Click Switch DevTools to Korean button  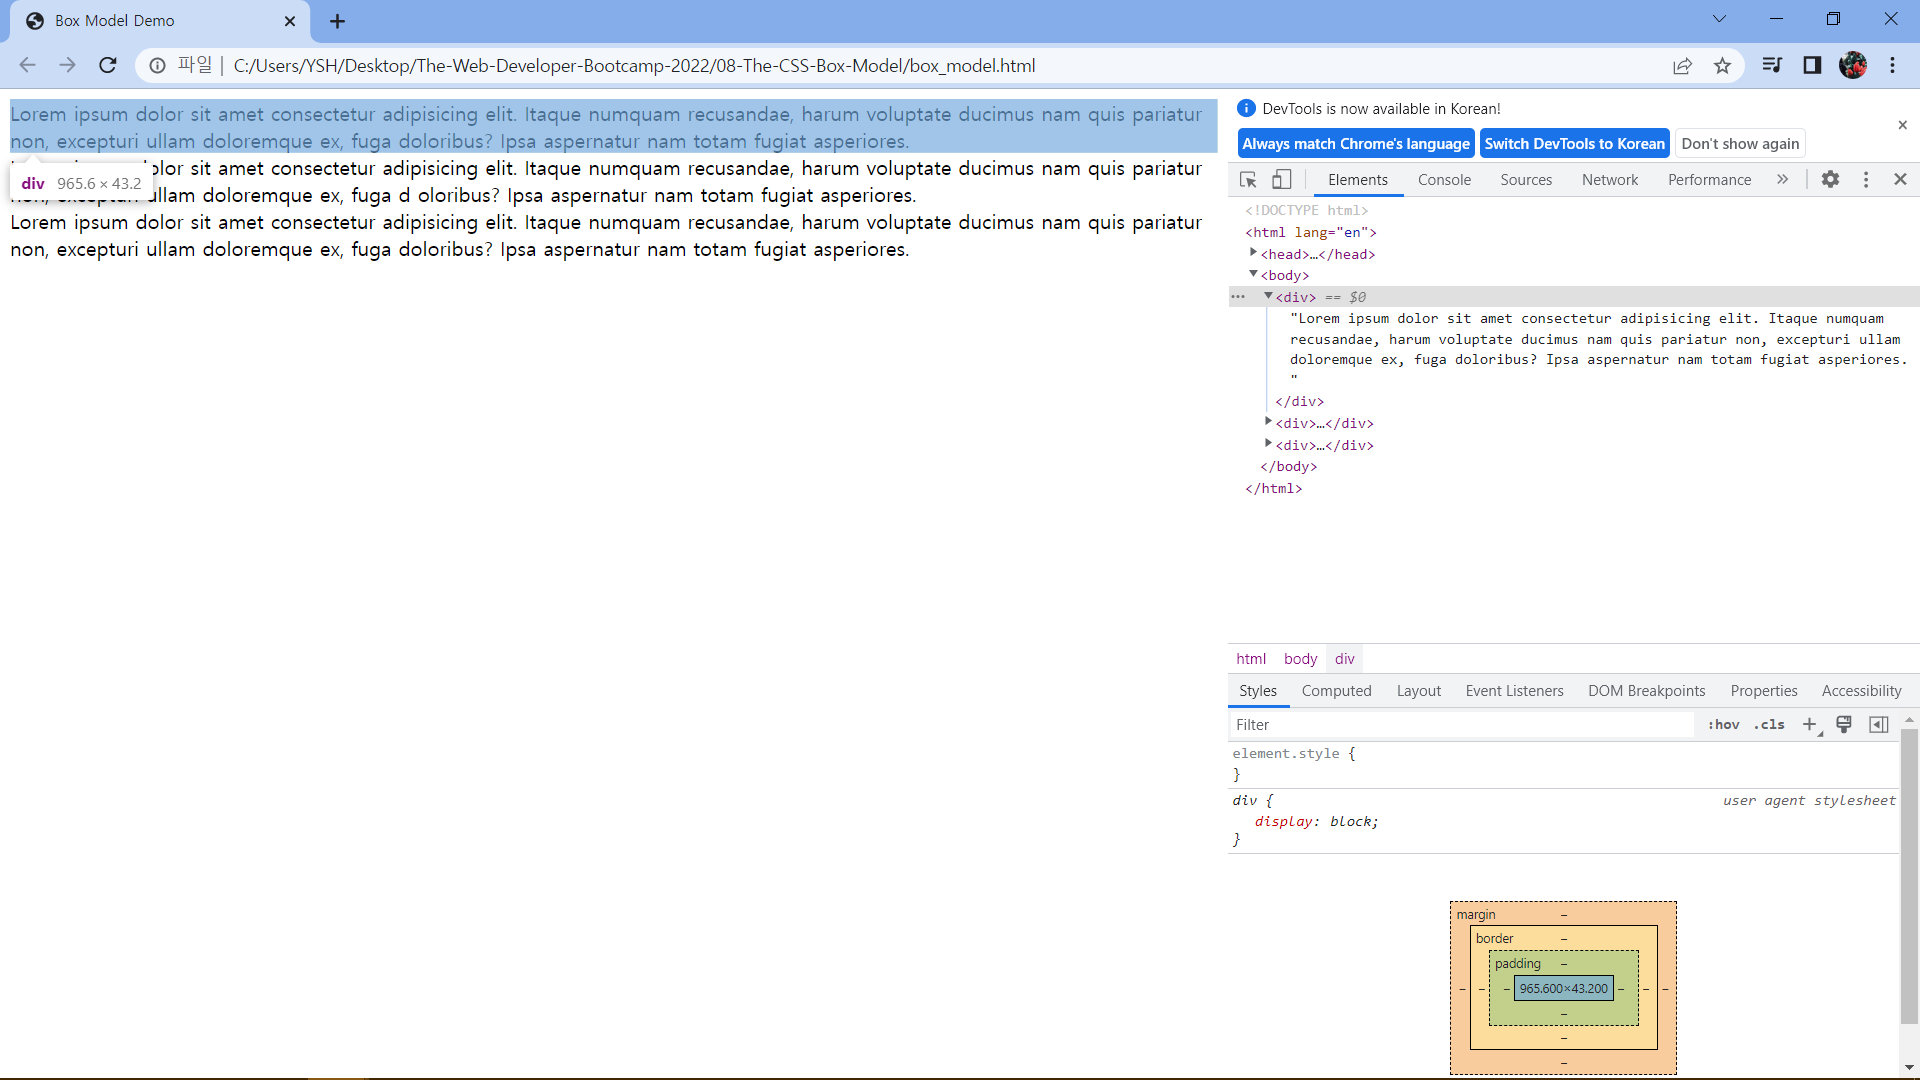pos(1574,144)
